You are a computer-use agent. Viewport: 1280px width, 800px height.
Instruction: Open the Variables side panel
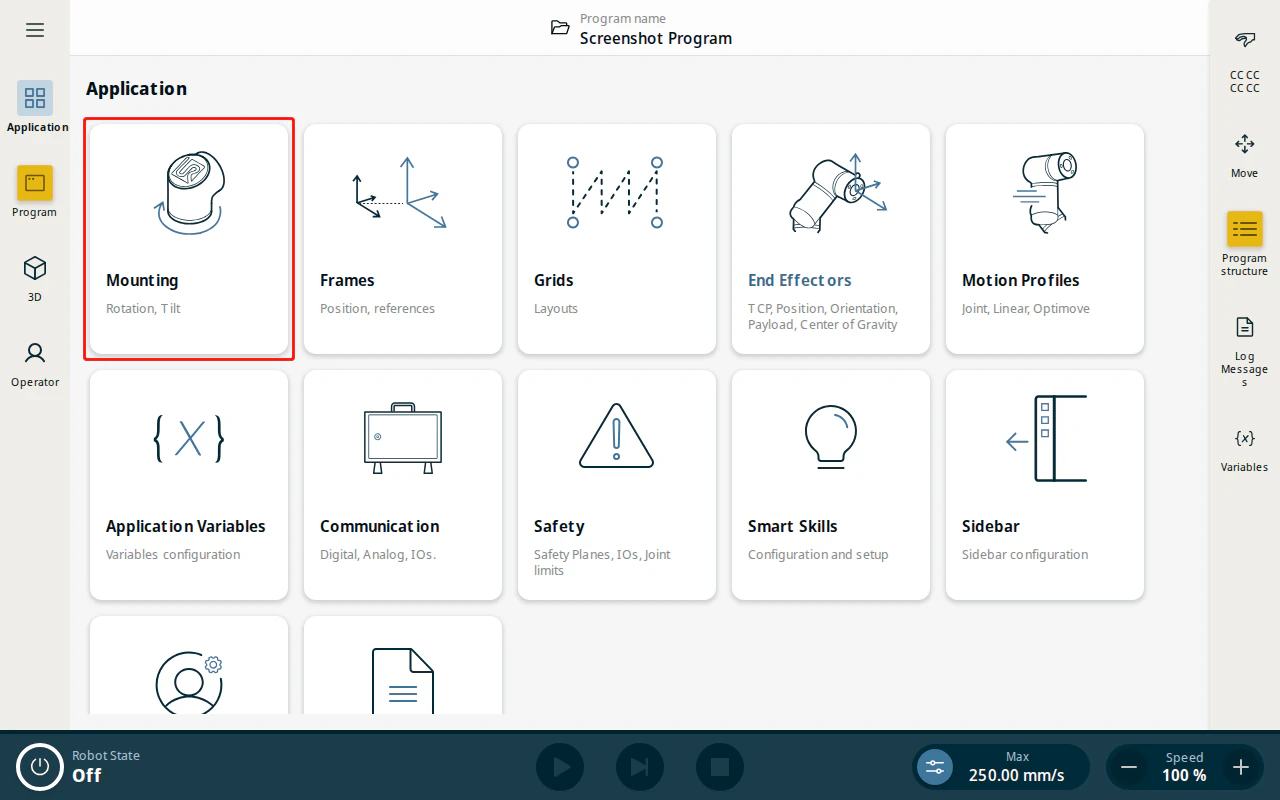point(1245,449)
